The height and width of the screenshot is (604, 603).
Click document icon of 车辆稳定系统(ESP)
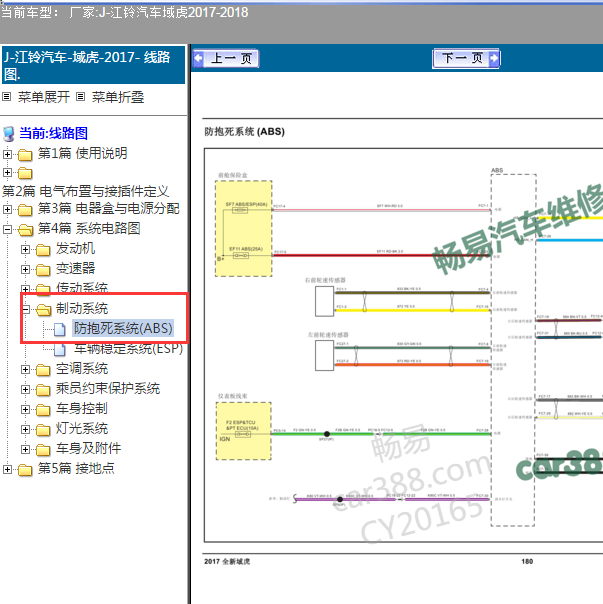[x=60, y=350]
